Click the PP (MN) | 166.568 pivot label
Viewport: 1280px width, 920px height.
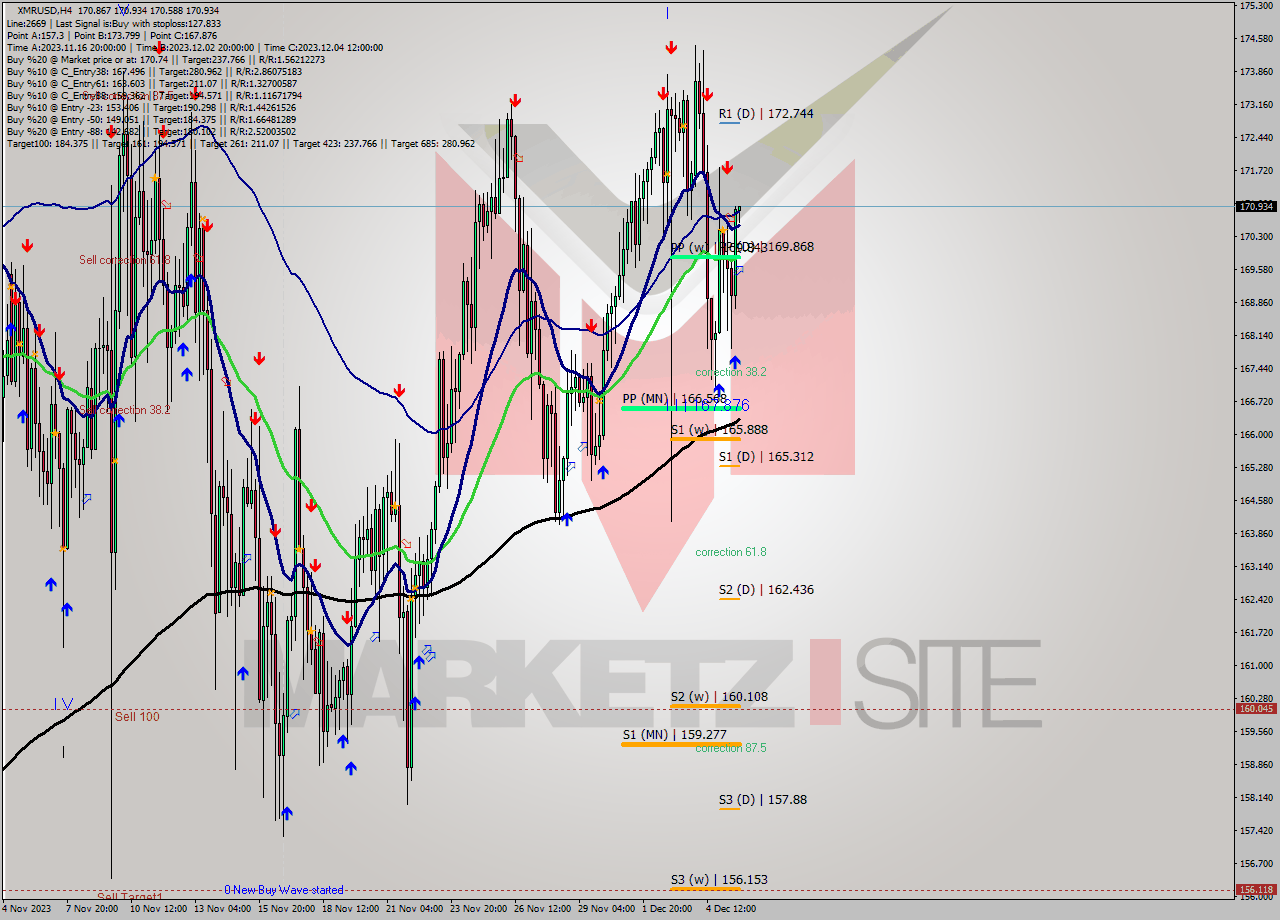[x=674, y=399]
